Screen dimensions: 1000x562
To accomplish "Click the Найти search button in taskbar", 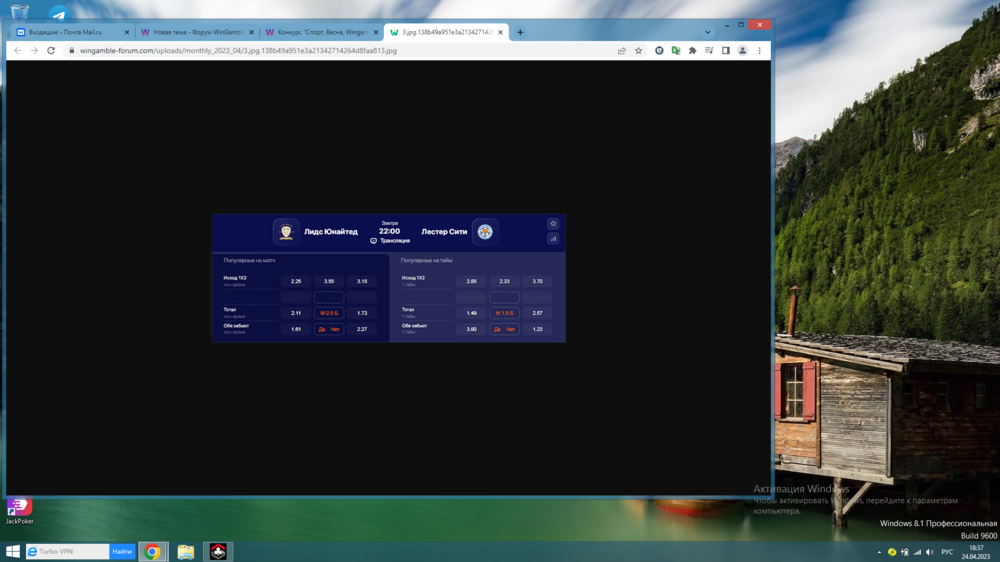I will coord(122,551).
